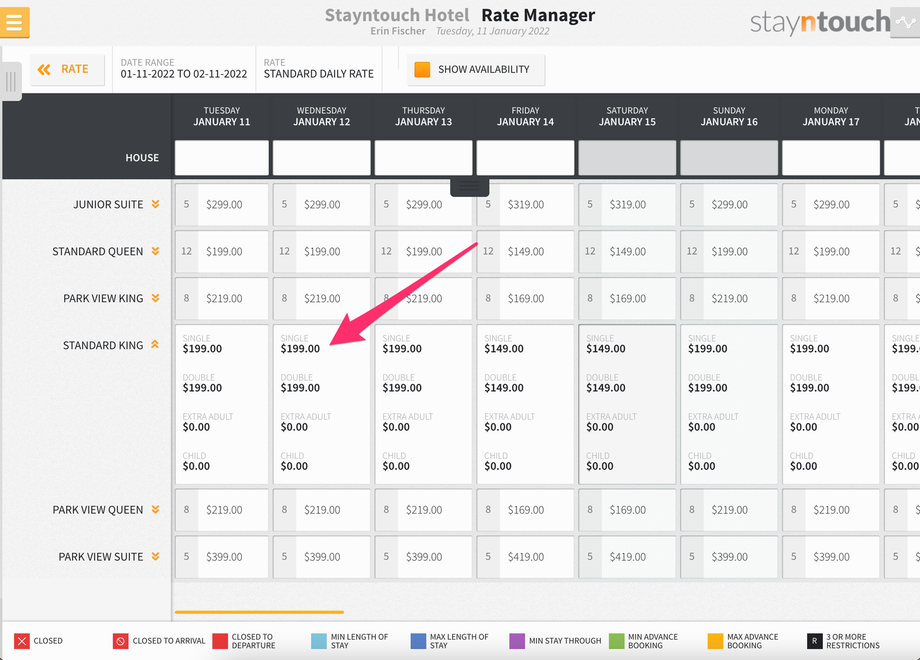Edit Standard King child rate on Saturday

(x=600, y=466)
